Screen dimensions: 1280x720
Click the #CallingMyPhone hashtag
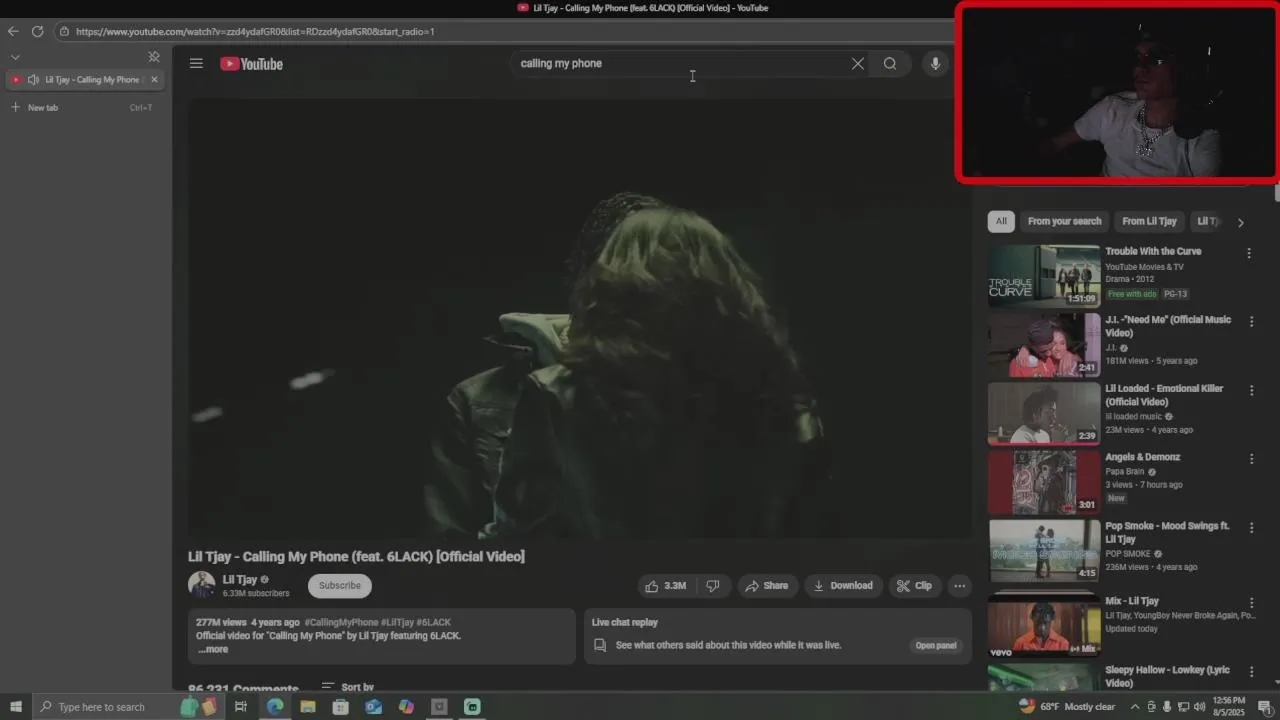[341, 622]
